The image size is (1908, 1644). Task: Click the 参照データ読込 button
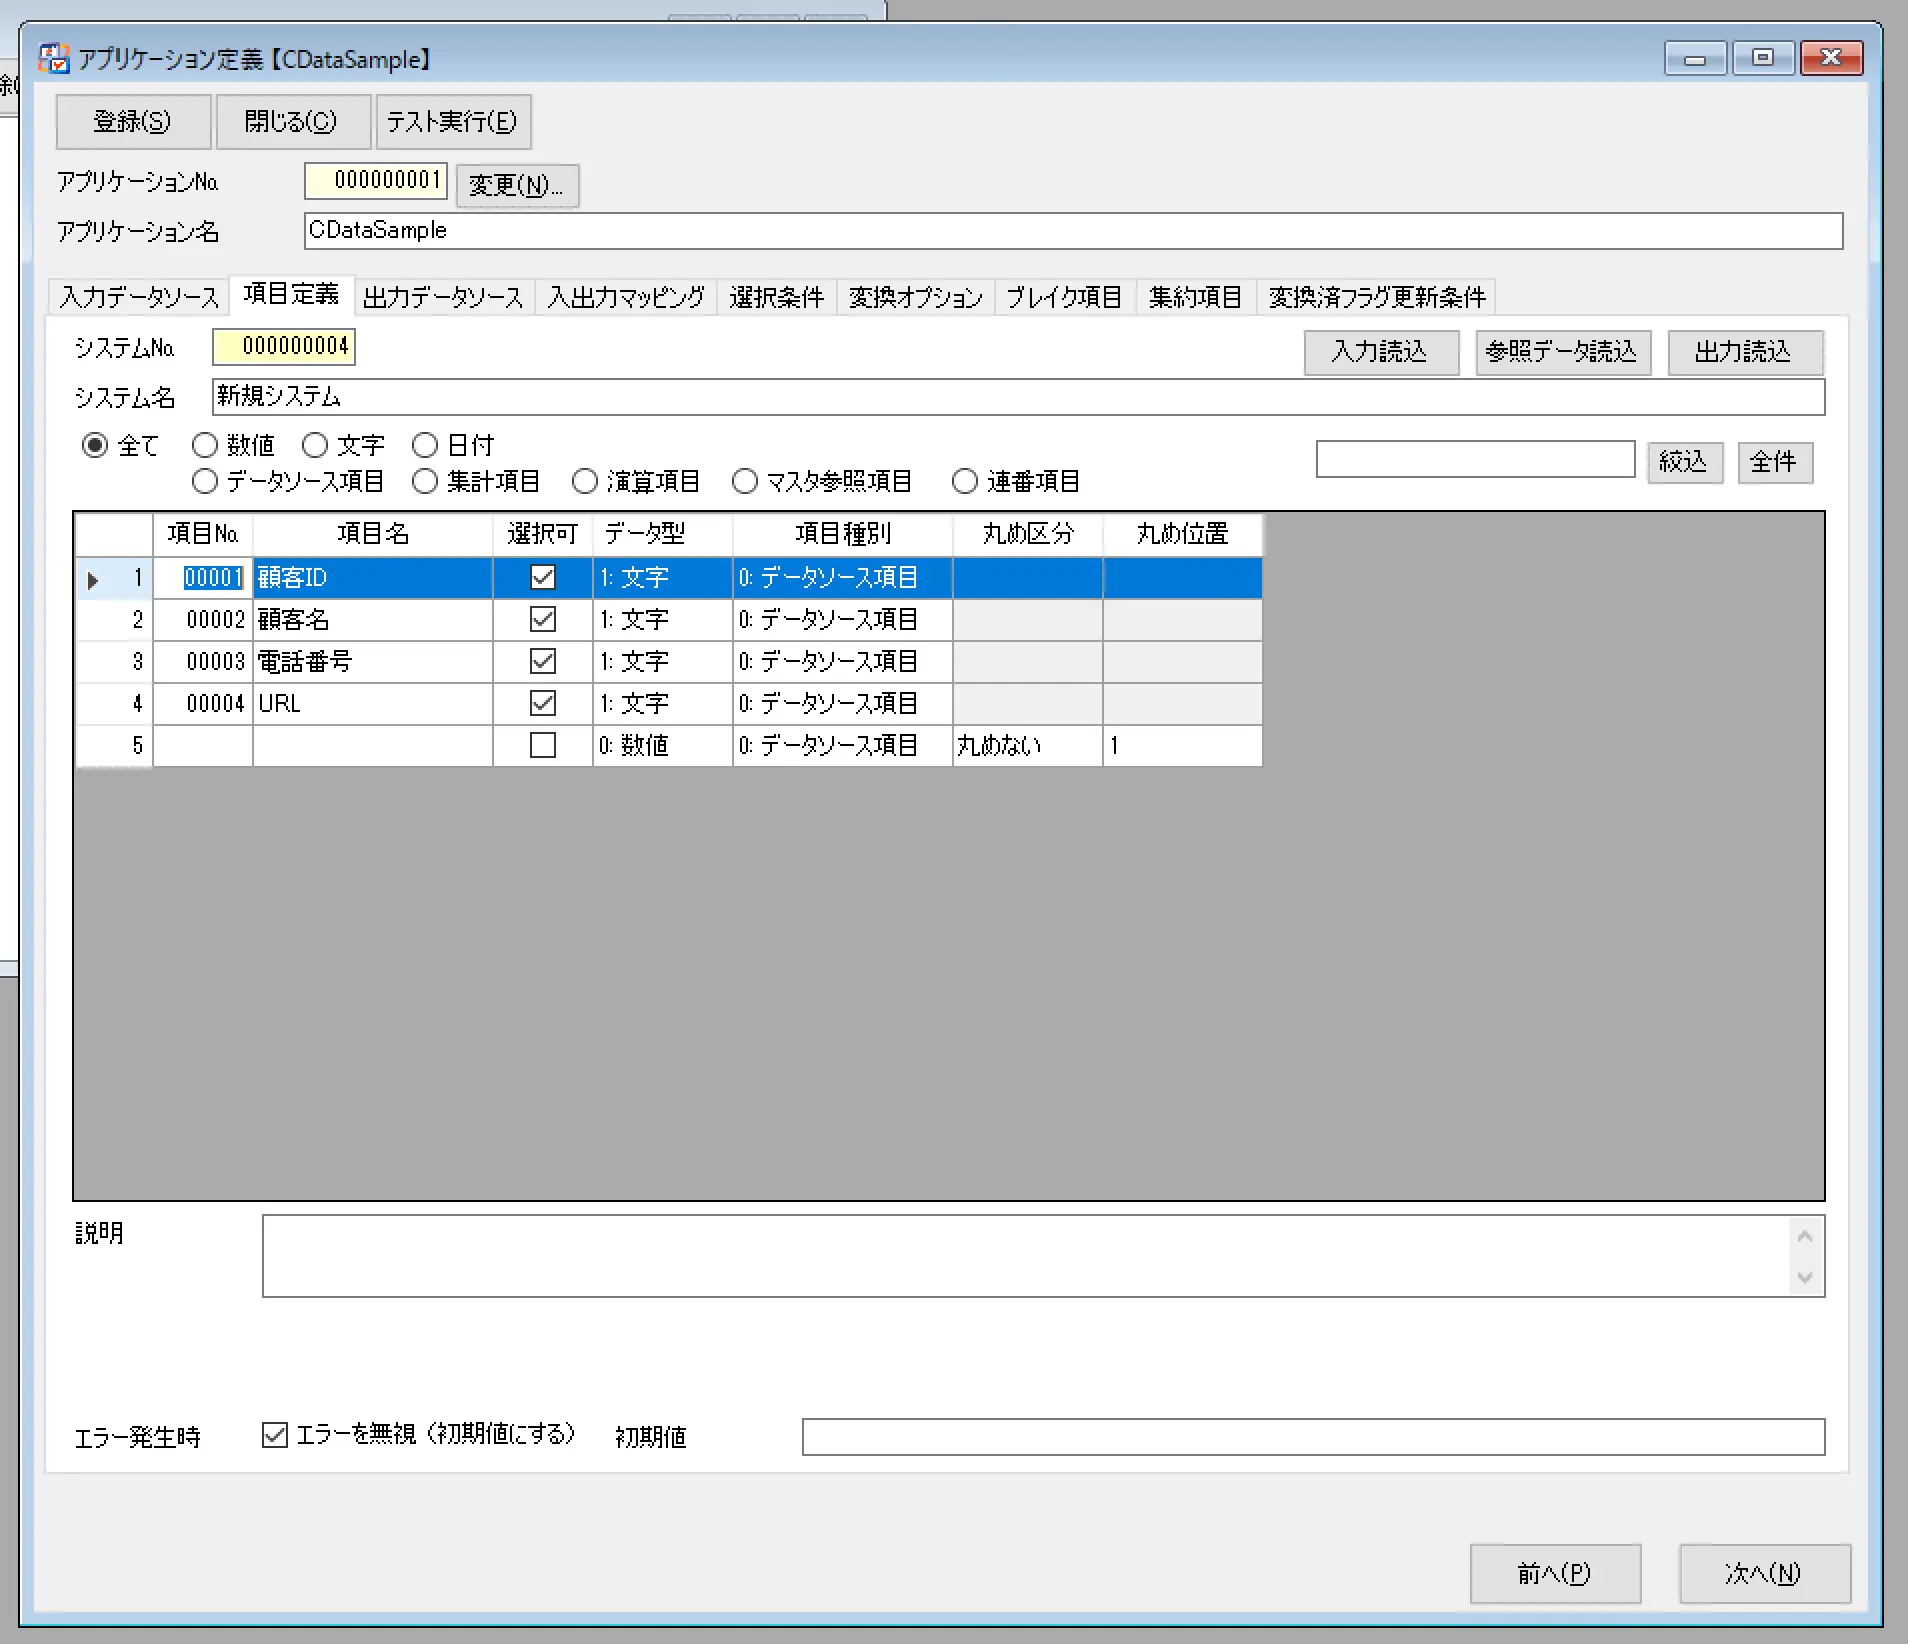tap(1562, 352)
